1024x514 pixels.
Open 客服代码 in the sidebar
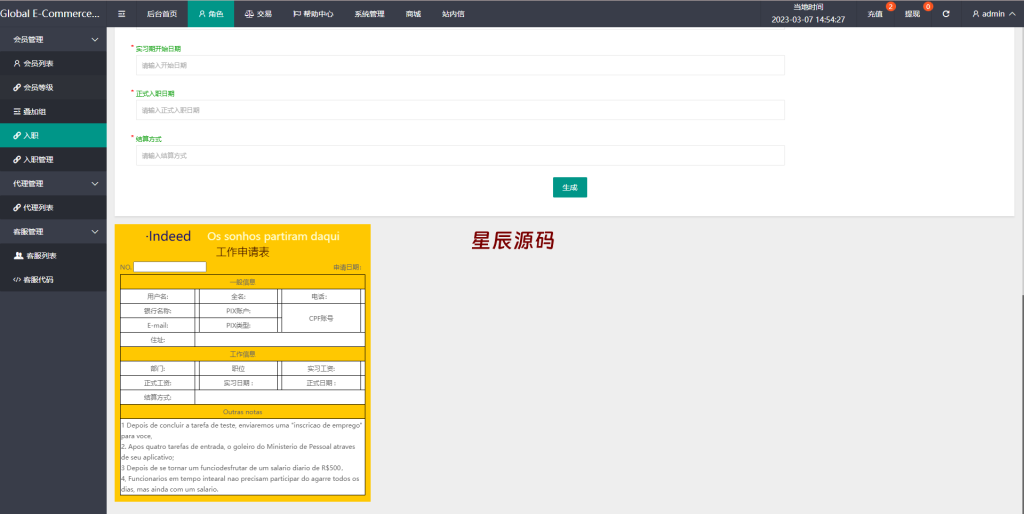pos(53,280)
